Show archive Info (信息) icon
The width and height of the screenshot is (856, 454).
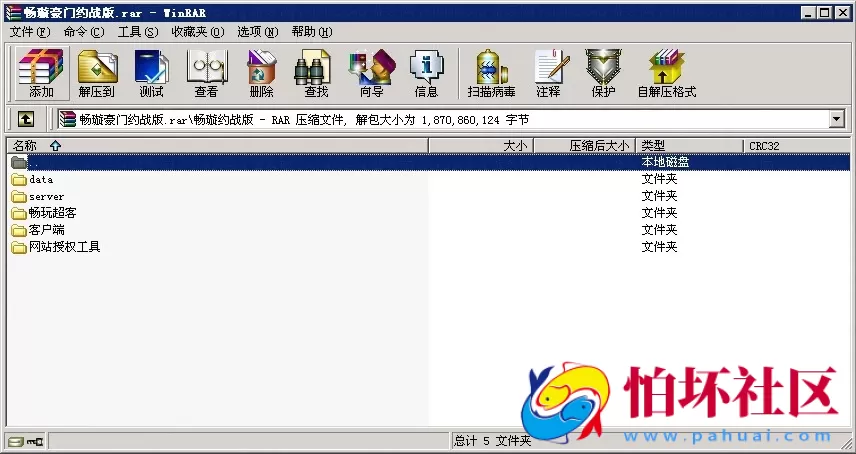point(426,72)
